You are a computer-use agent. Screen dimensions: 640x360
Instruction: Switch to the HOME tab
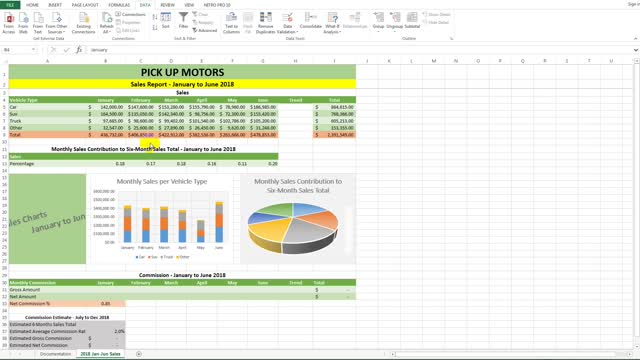(32, 5)
